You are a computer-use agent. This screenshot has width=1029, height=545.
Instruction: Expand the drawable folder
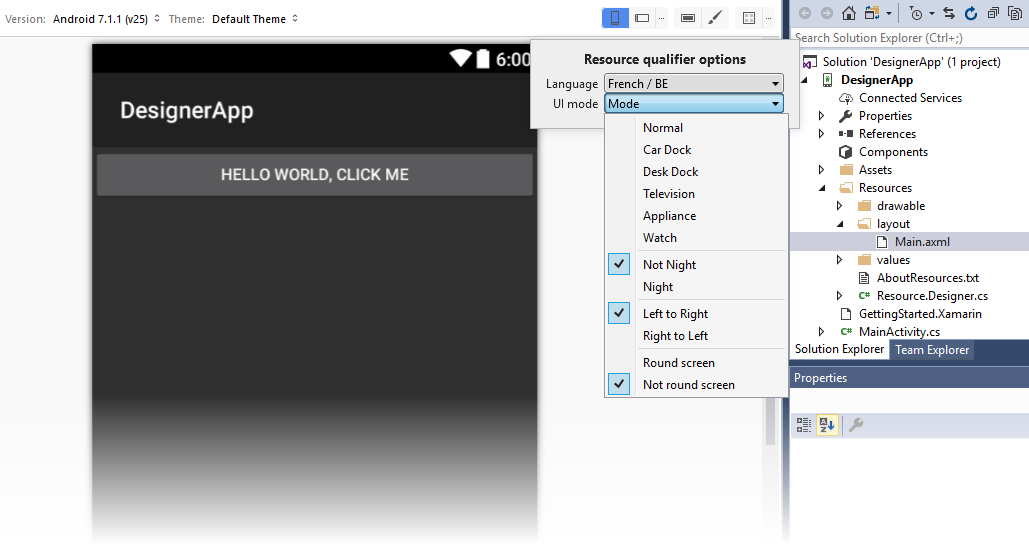(x=839, y=206)
